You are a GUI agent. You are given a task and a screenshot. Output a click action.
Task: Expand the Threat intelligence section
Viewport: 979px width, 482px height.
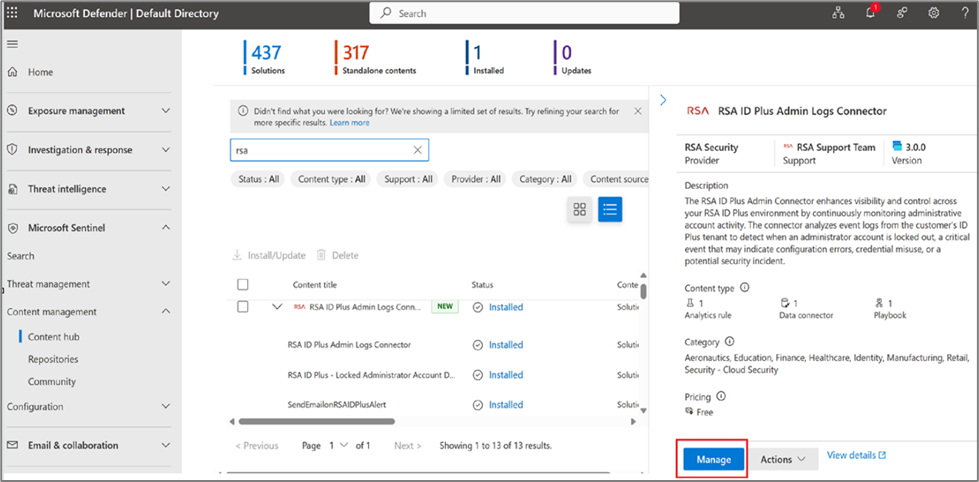click(166, 189)
